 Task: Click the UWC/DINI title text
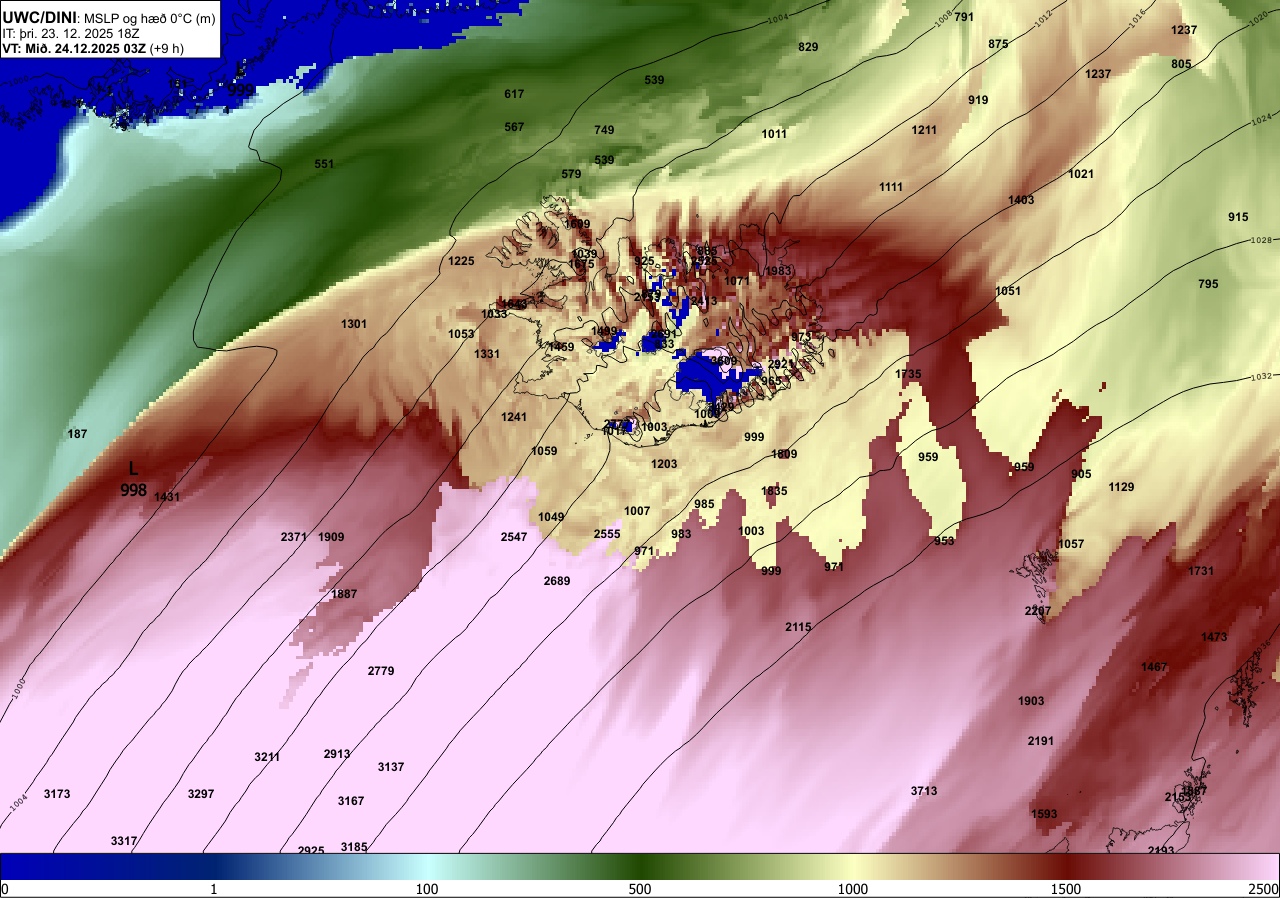(38, 16)
